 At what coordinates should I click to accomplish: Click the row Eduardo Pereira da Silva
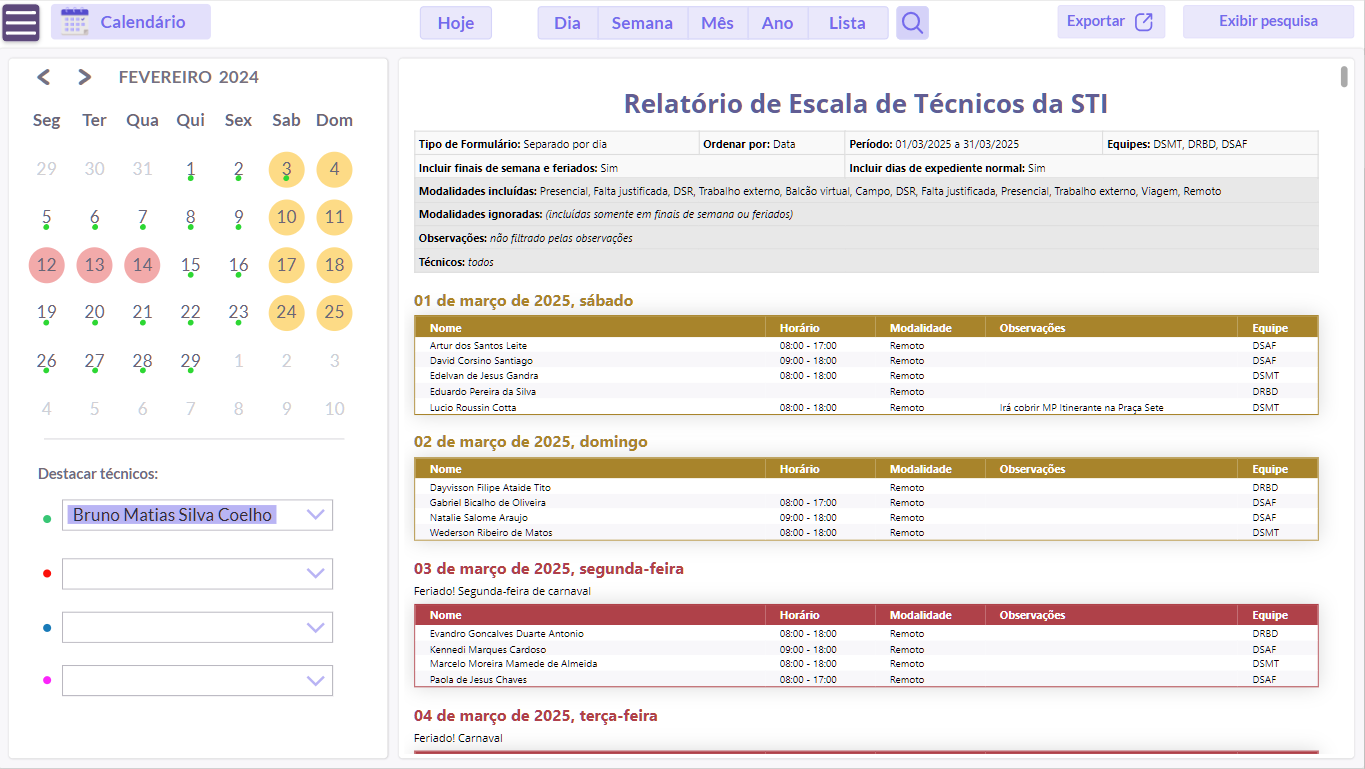click(x=866, y=391)
